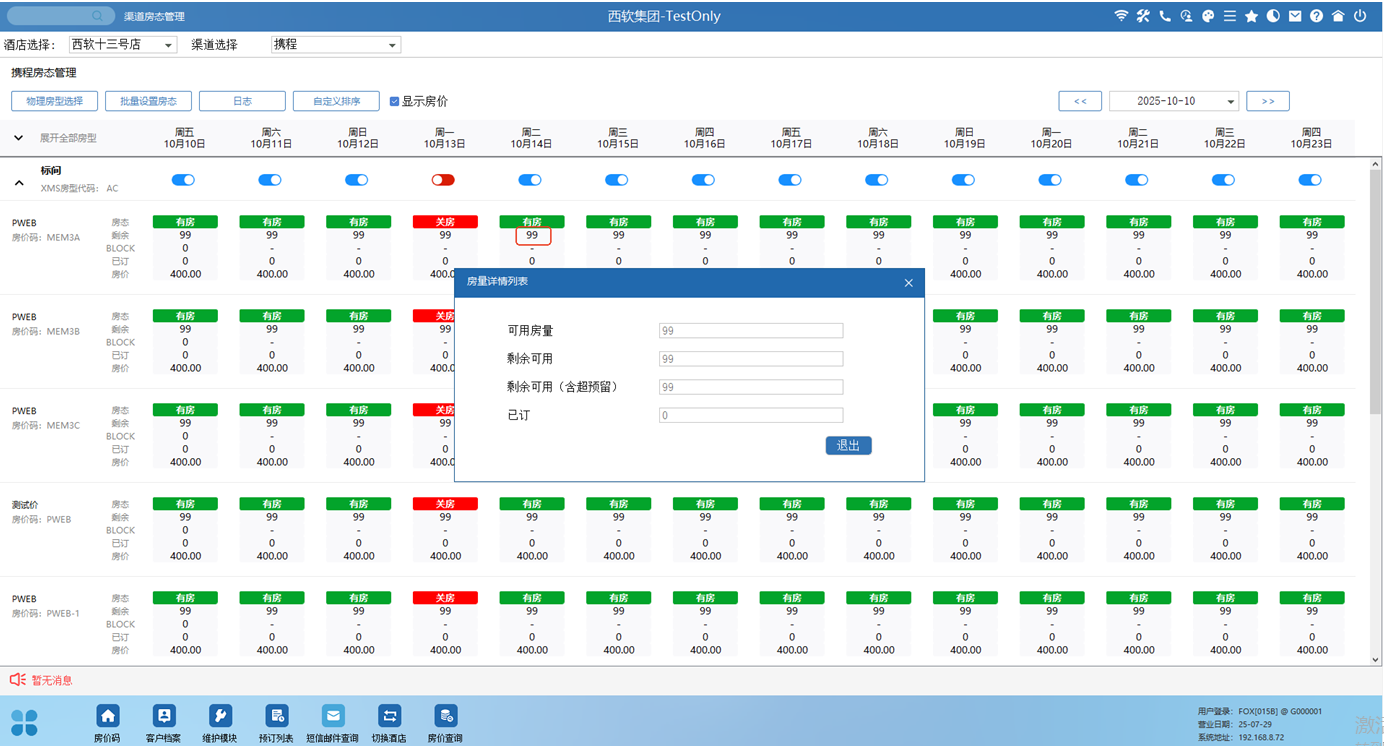The image size is (1384, 746).
Task: Open the 维护模块 wrench icon
Action: click(x=220, y=716)
